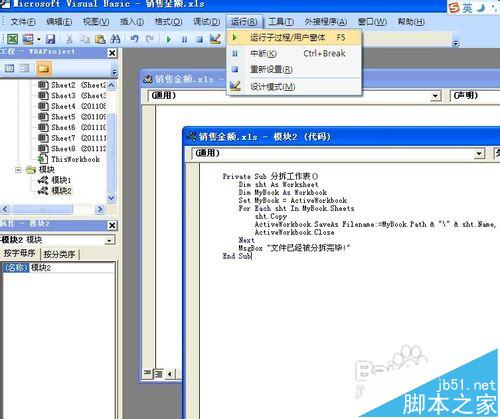Choose 中断 Ctrl+Break menu entry
Screen dimensions: 500x419
(x=294, y=53)
